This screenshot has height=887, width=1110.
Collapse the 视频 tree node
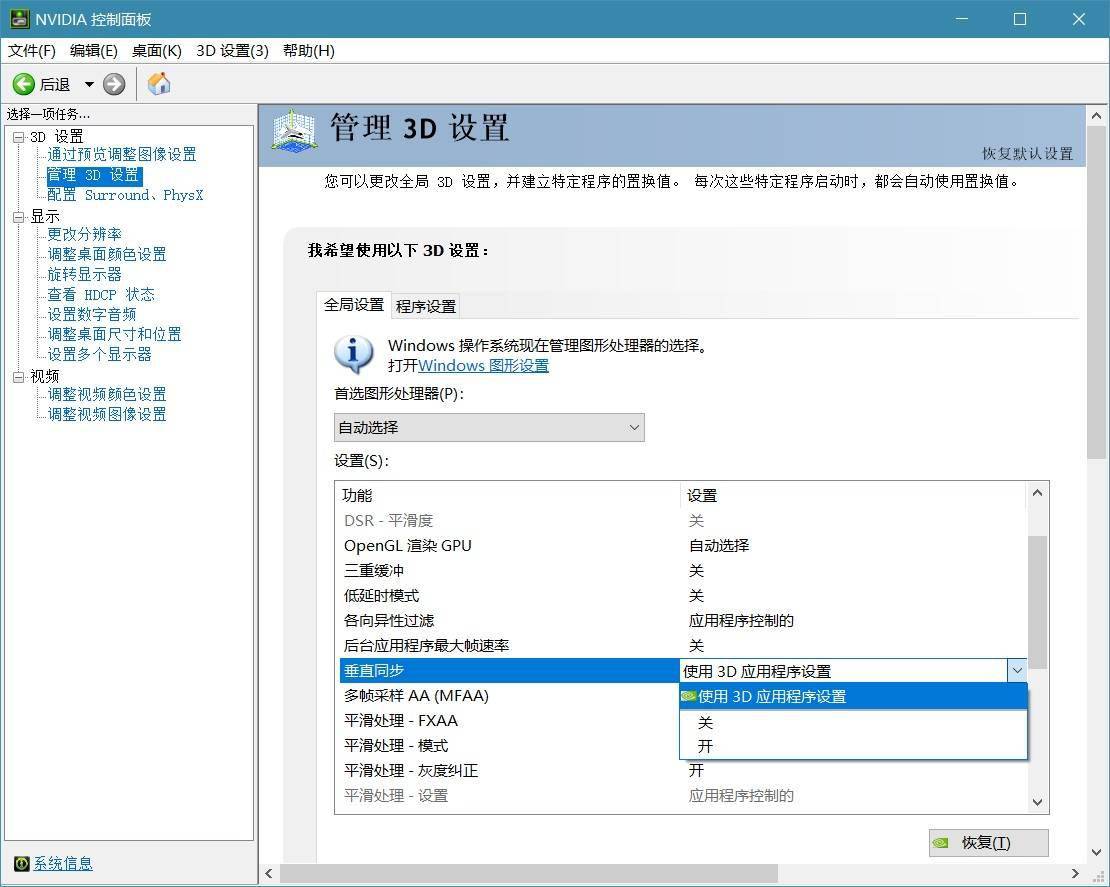click(x=19, y=377)
